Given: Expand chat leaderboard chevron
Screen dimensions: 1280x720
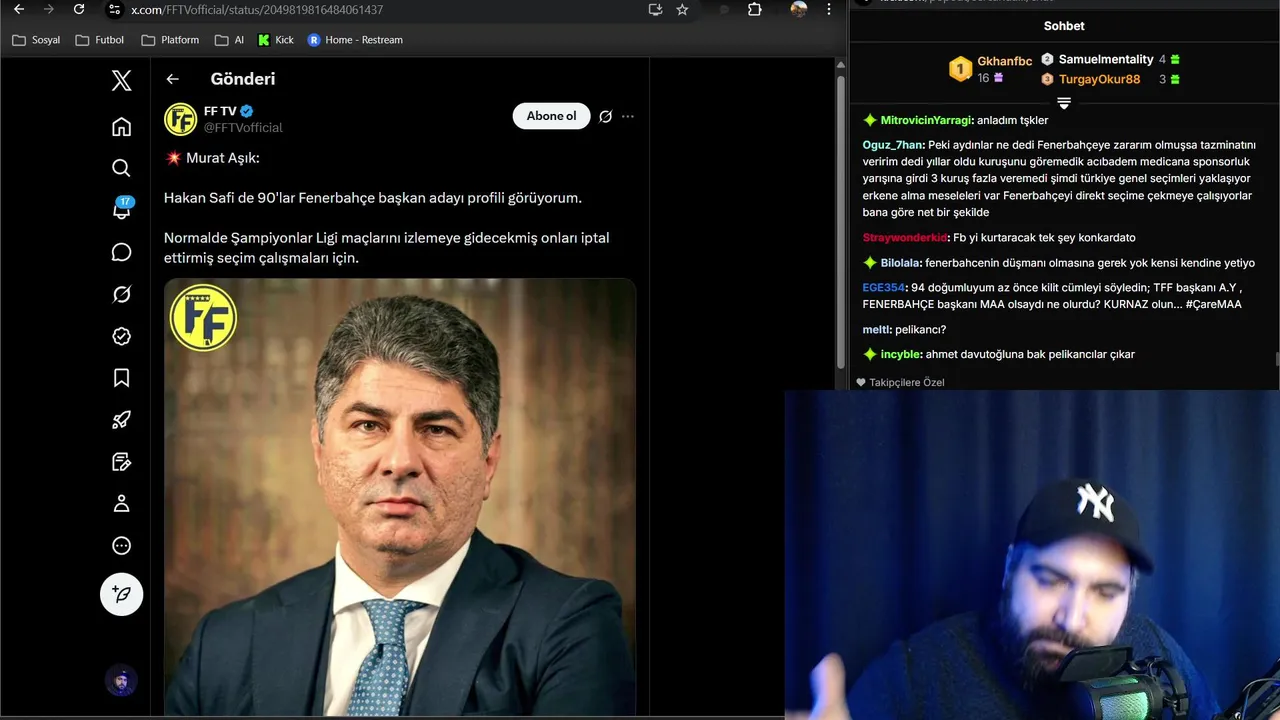Looking at the screenshot, I should (x=1064, y=103).
